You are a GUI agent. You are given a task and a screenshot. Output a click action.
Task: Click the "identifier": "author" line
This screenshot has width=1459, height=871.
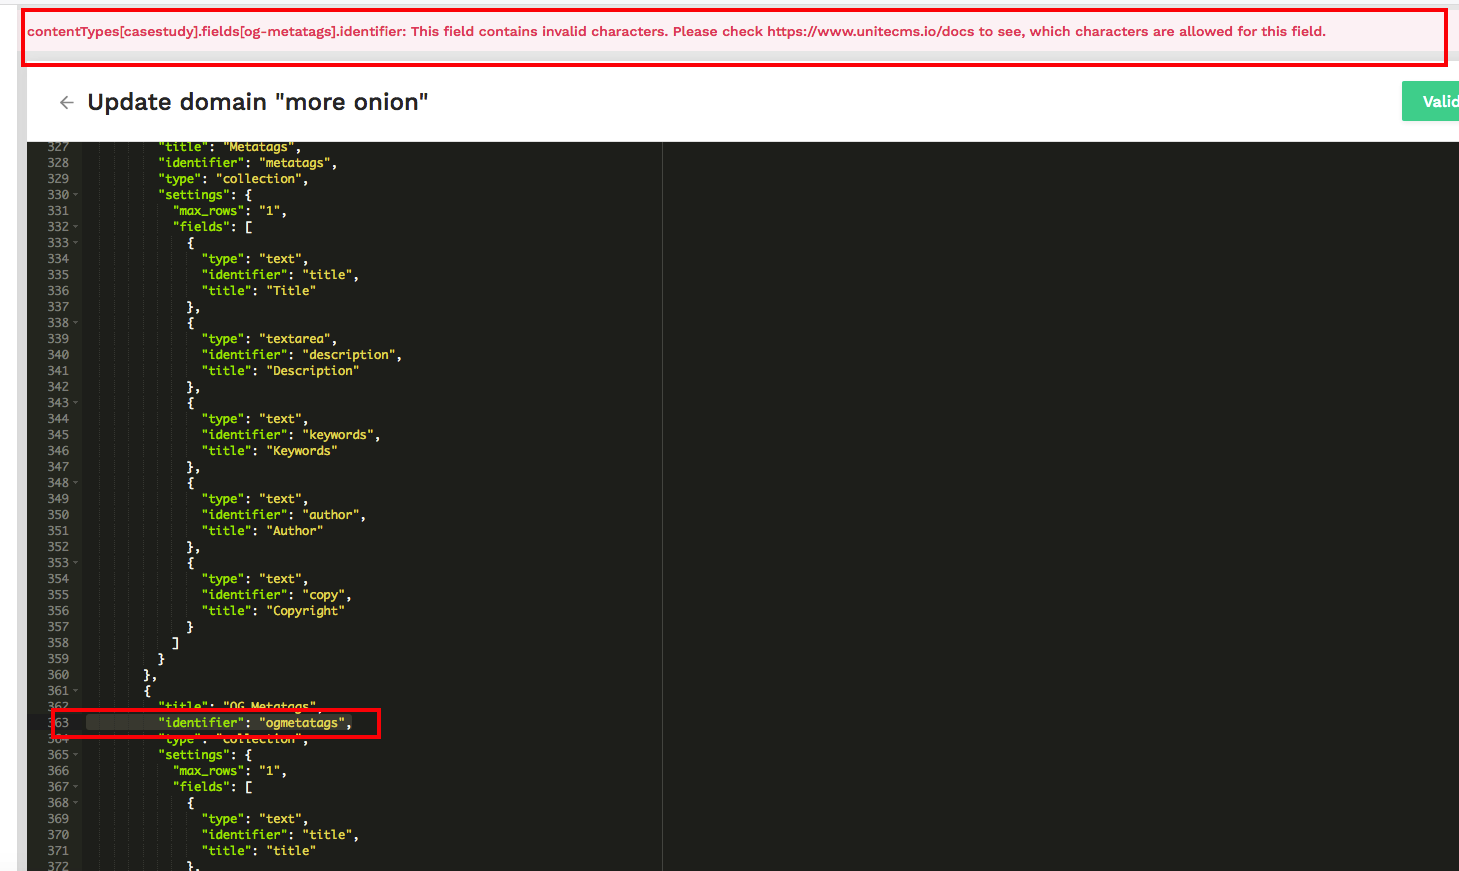coord(284,515)
